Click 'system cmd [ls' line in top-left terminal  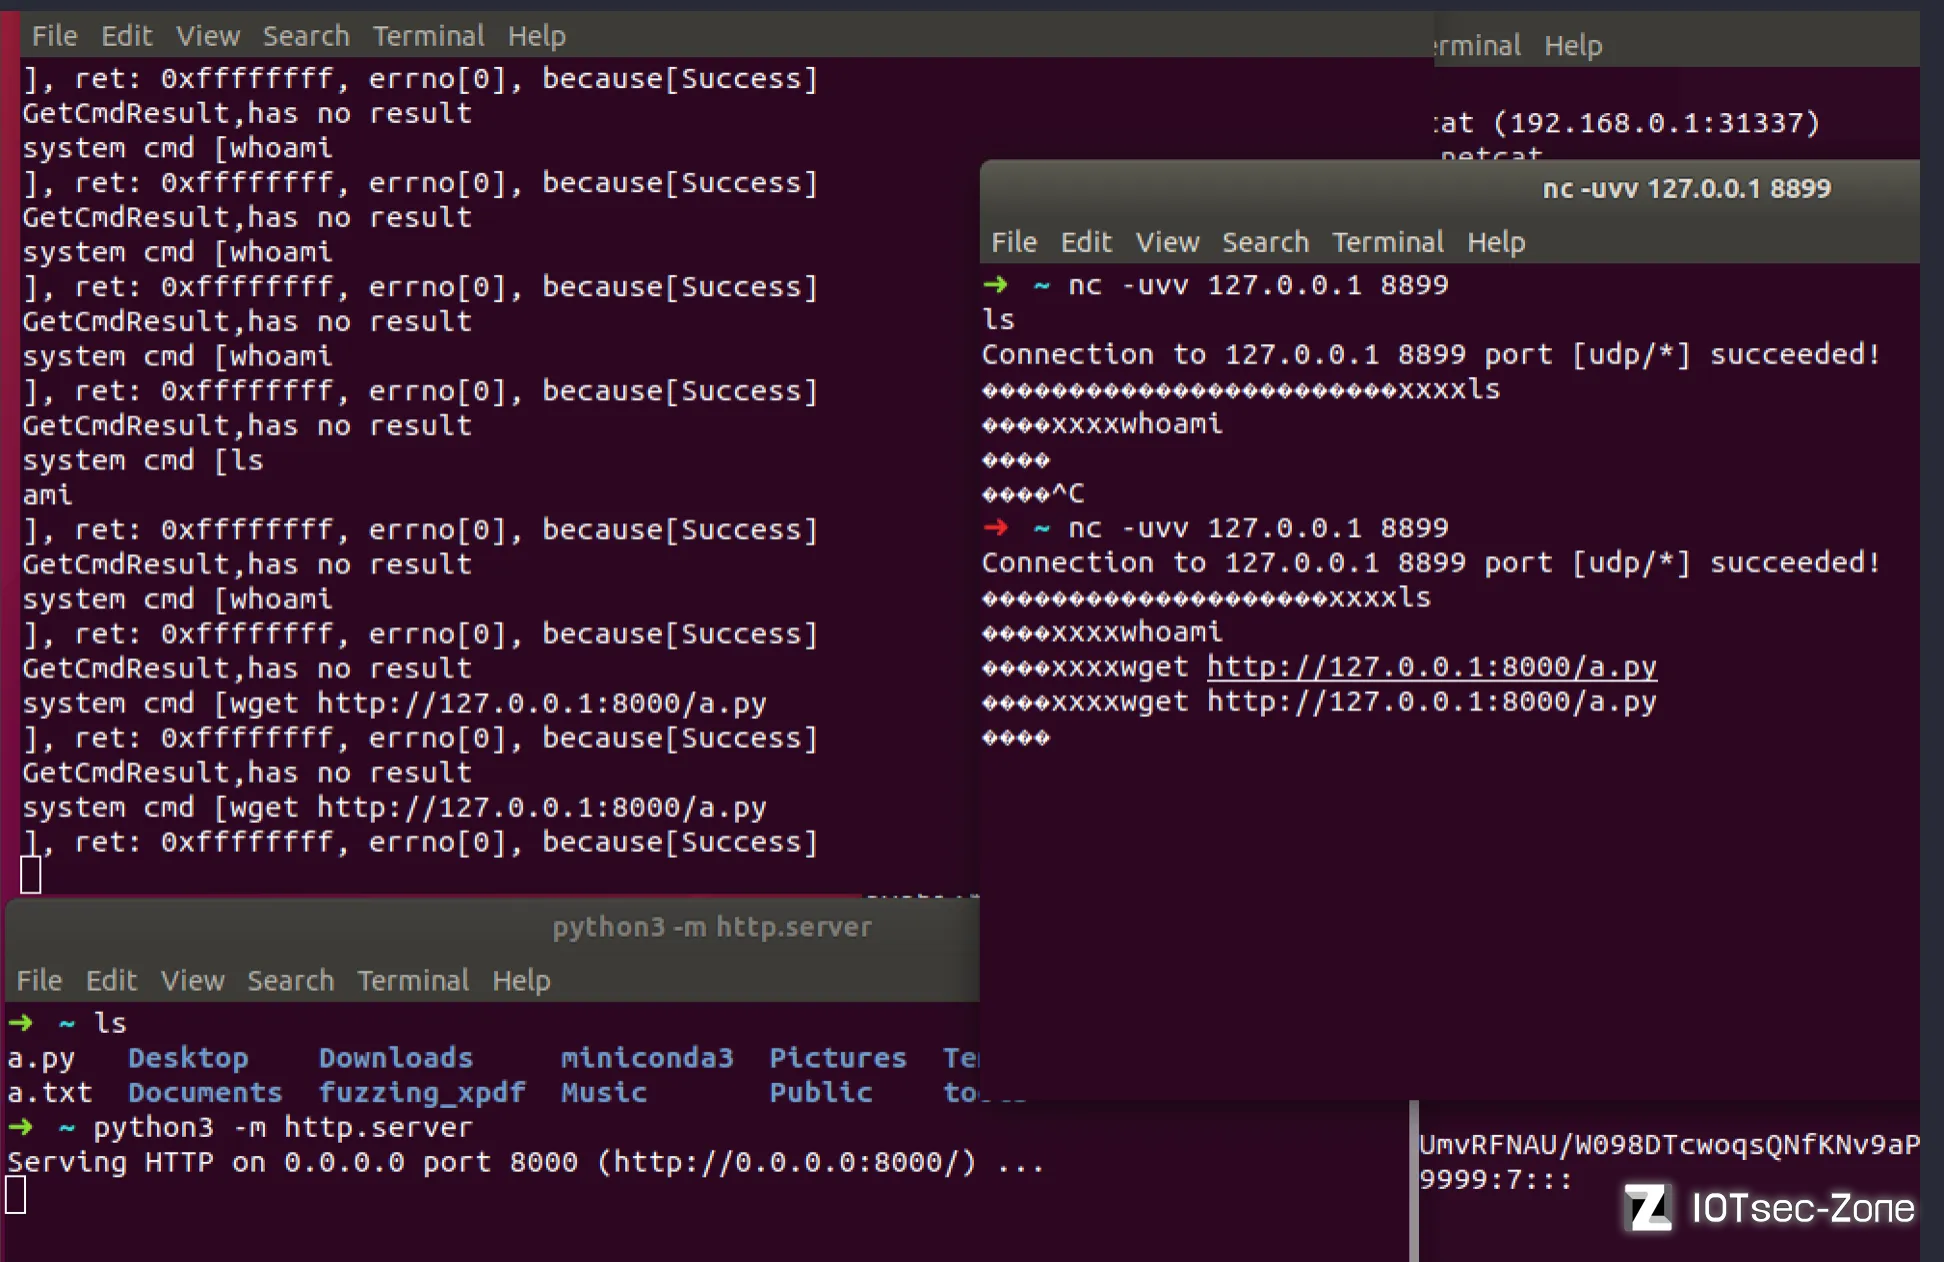pos(143,461)
